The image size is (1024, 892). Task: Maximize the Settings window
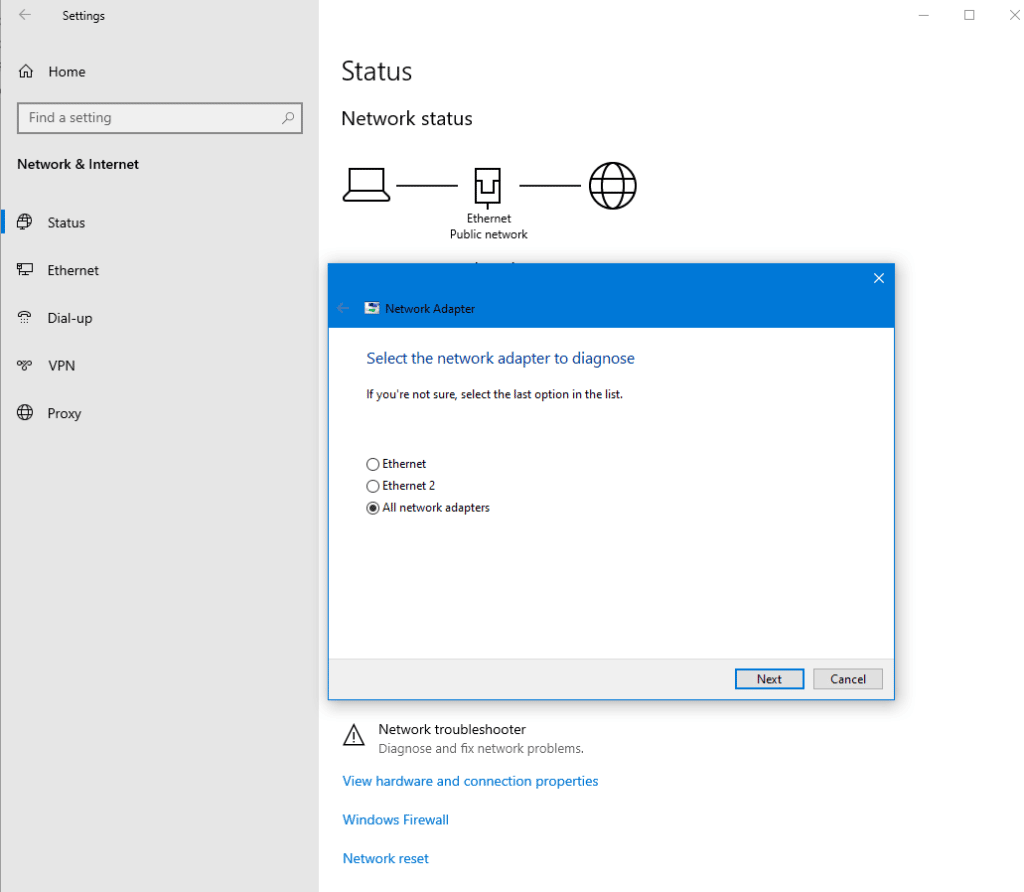[x=969, y=15]
